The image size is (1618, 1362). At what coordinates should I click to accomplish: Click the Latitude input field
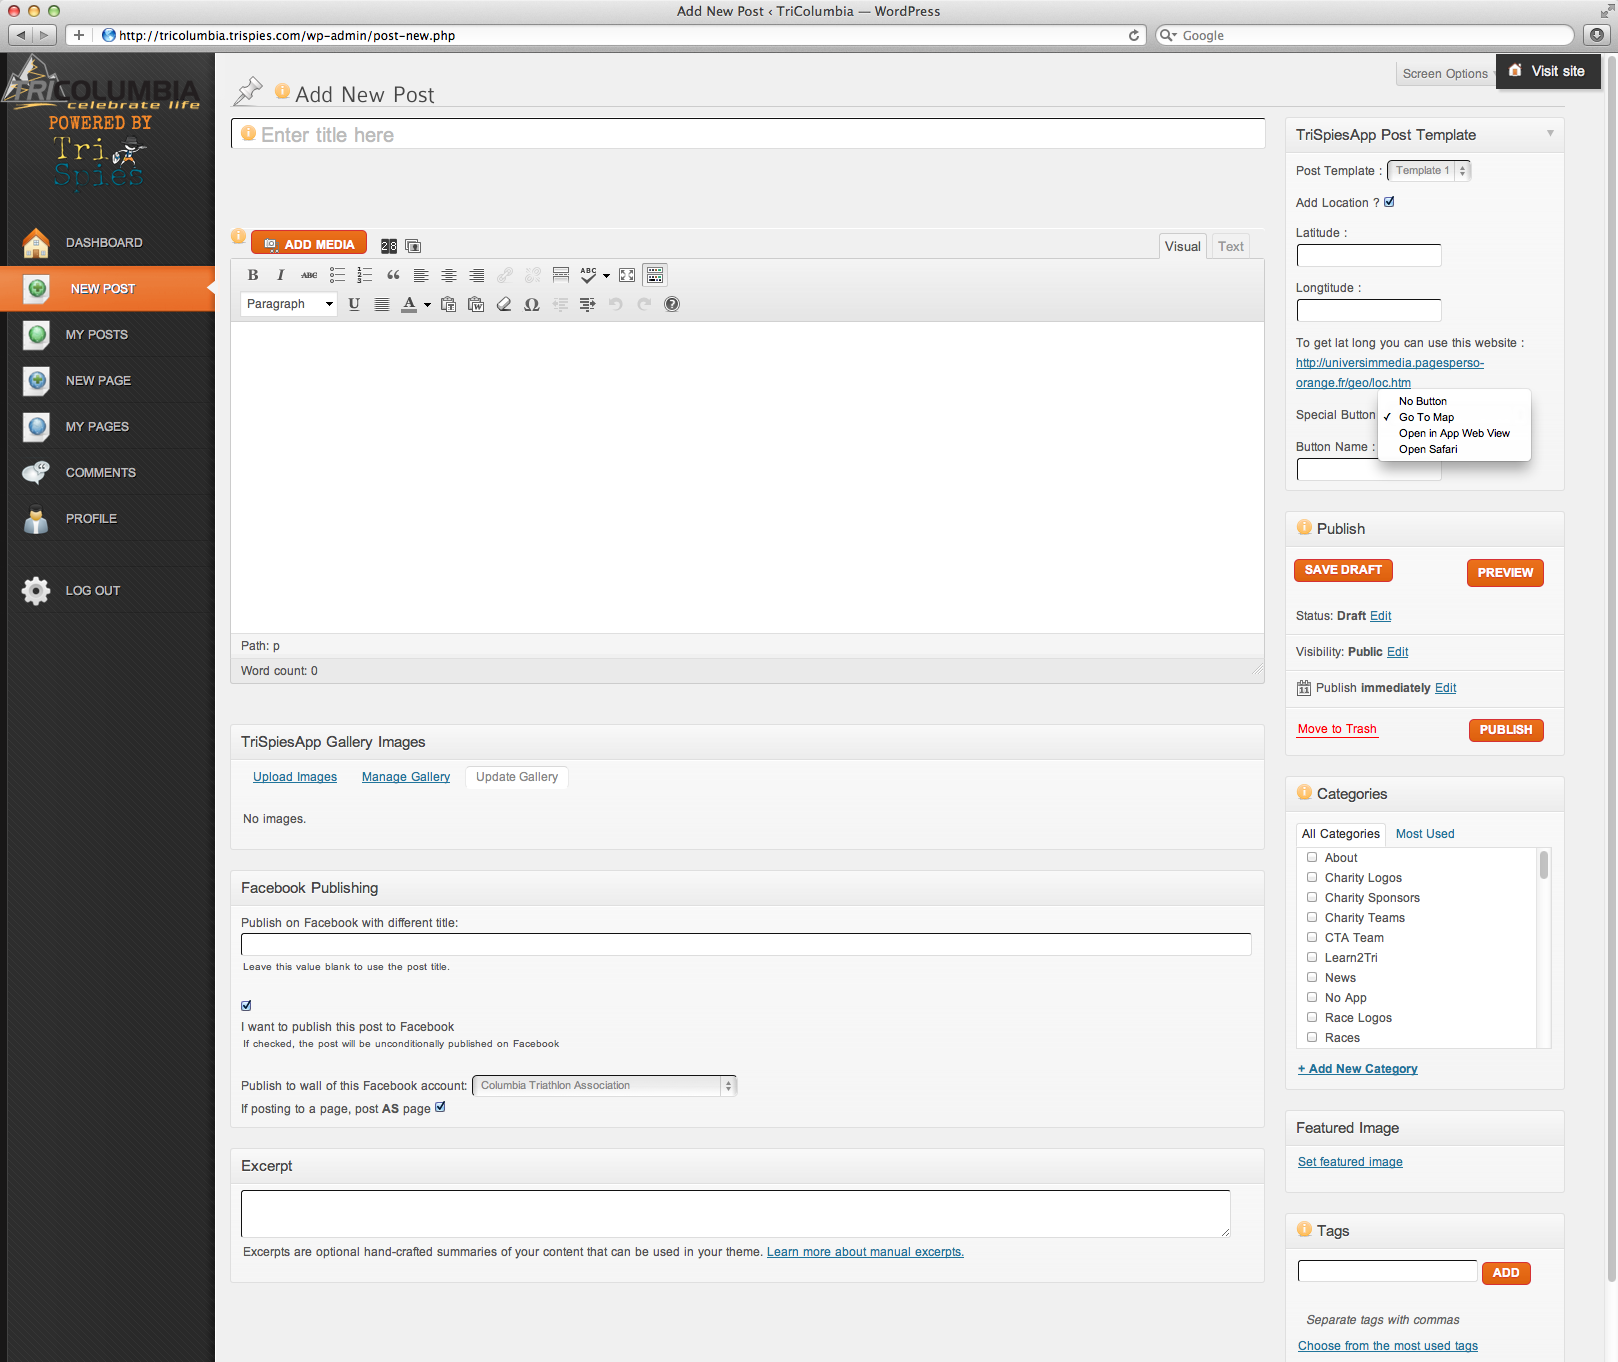pos(1369,256)
